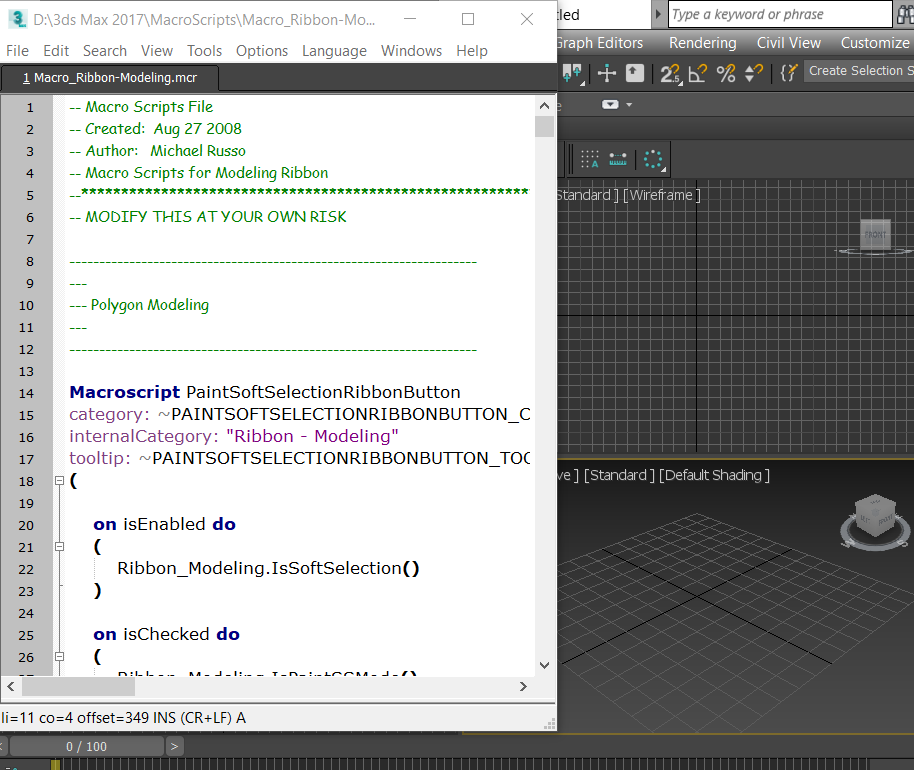Click the soft selection dotted-circle ribbon icon
The image size is (914, 770).
[652, 157]
